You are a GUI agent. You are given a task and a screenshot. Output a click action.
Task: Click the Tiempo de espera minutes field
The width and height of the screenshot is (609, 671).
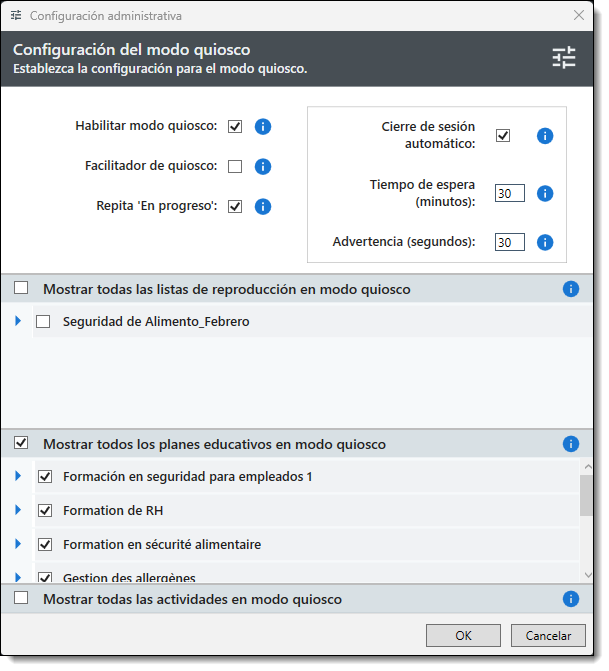tap(509, 194)
